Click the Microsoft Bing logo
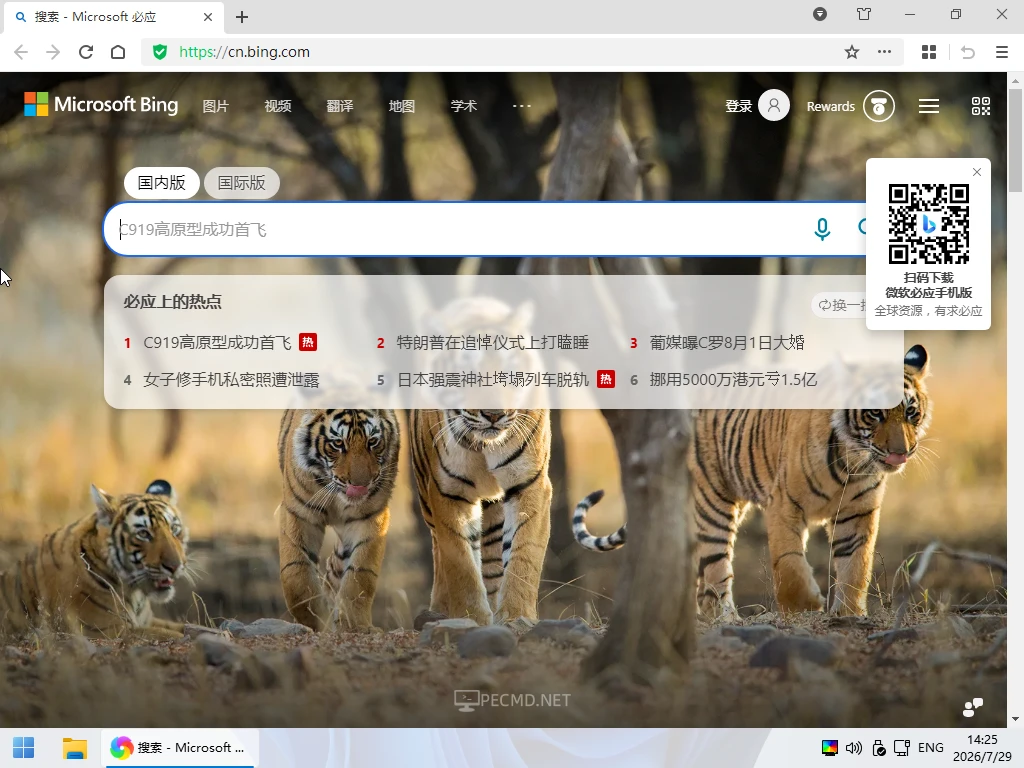The image size is (1024, 768). click(101, 104)
